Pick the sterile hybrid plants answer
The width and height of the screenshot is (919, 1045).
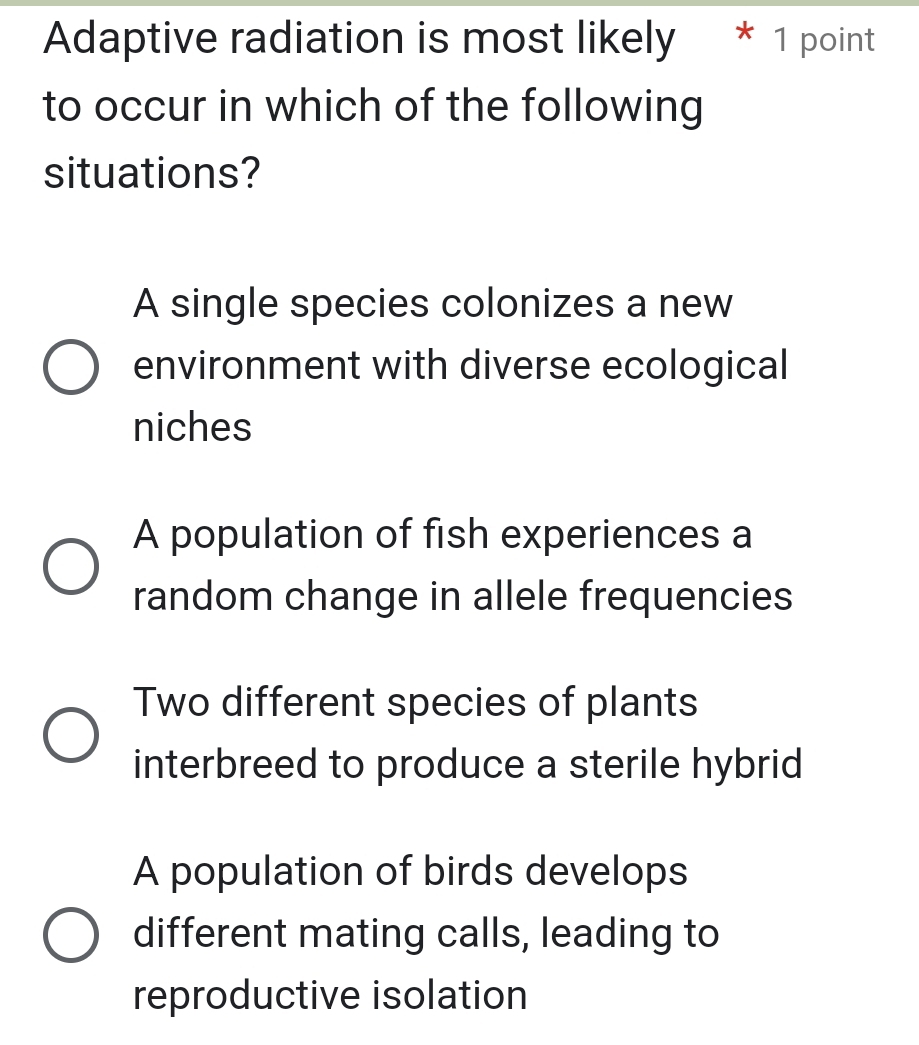70,733
